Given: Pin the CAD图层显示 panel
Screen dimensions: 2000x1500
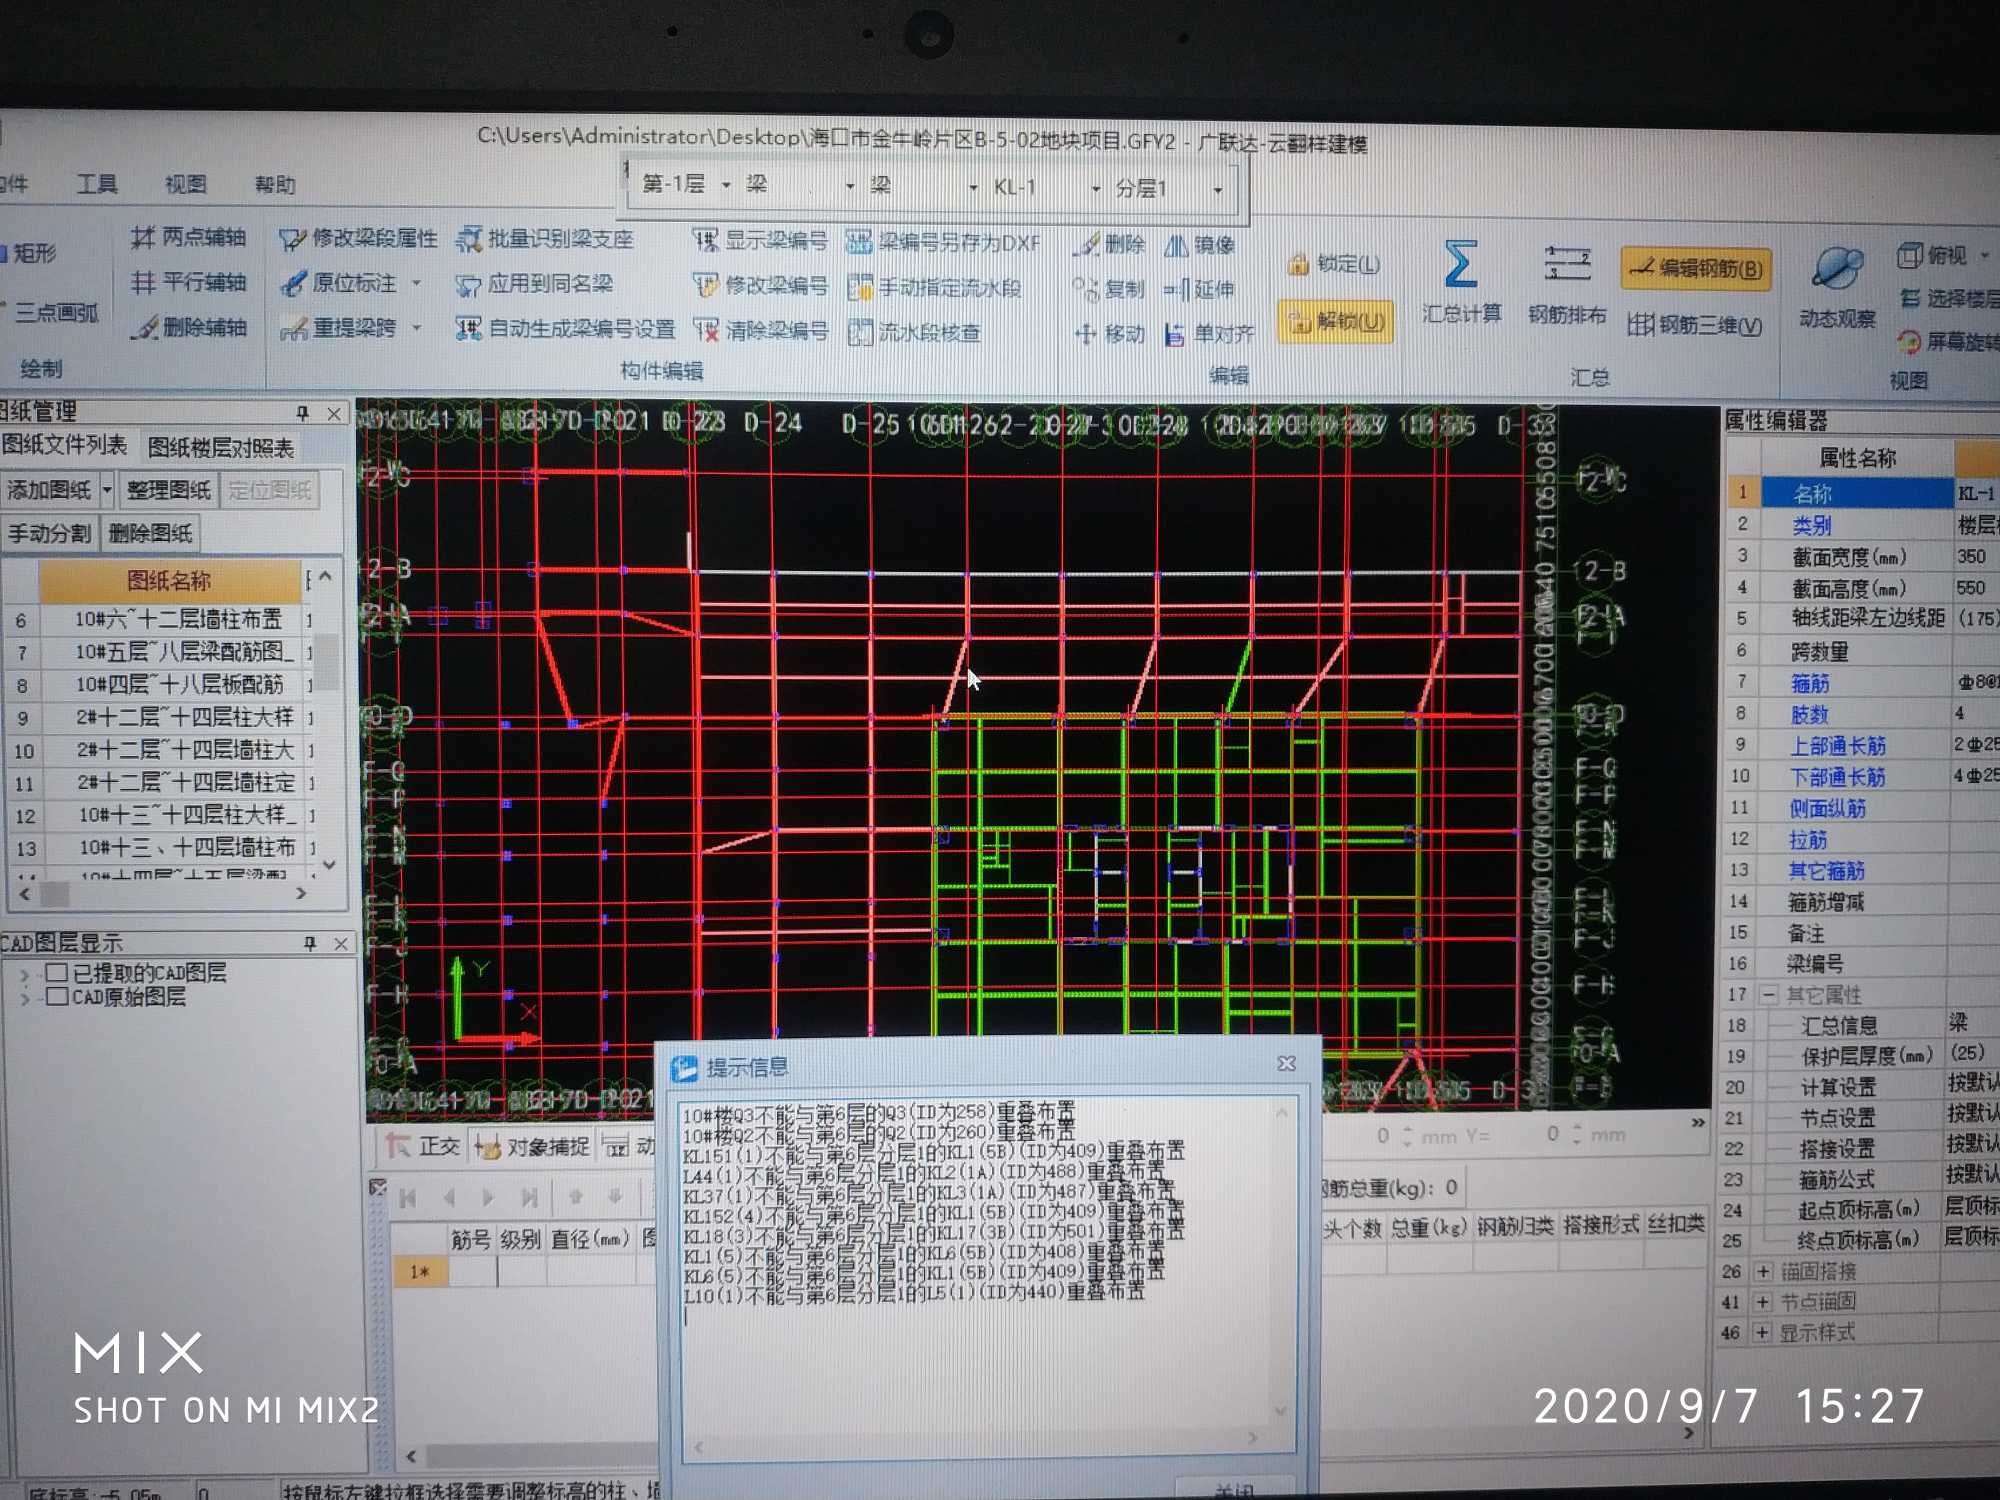Looking at the screenshot, I should (310, 943).
